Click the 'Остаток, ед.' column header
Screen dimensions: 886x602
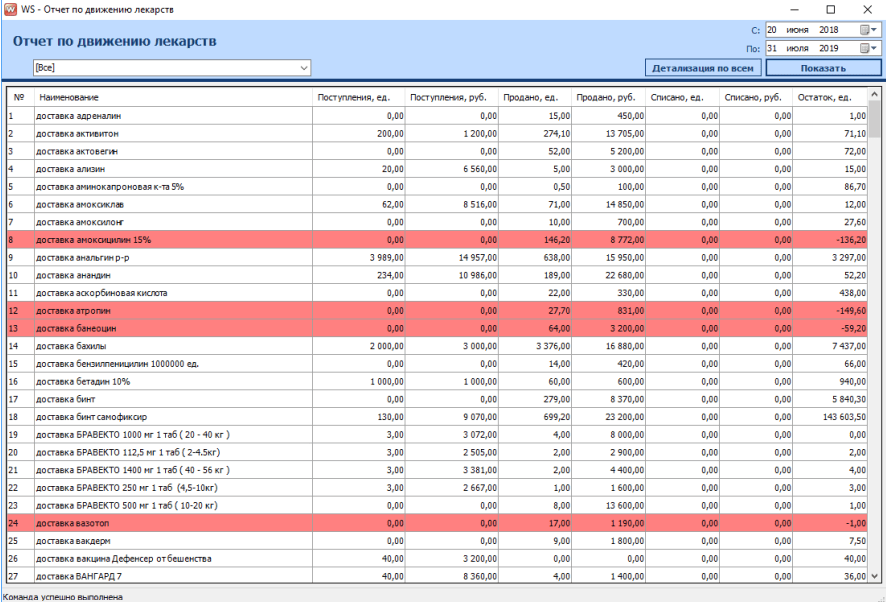[x=825, y=97]
